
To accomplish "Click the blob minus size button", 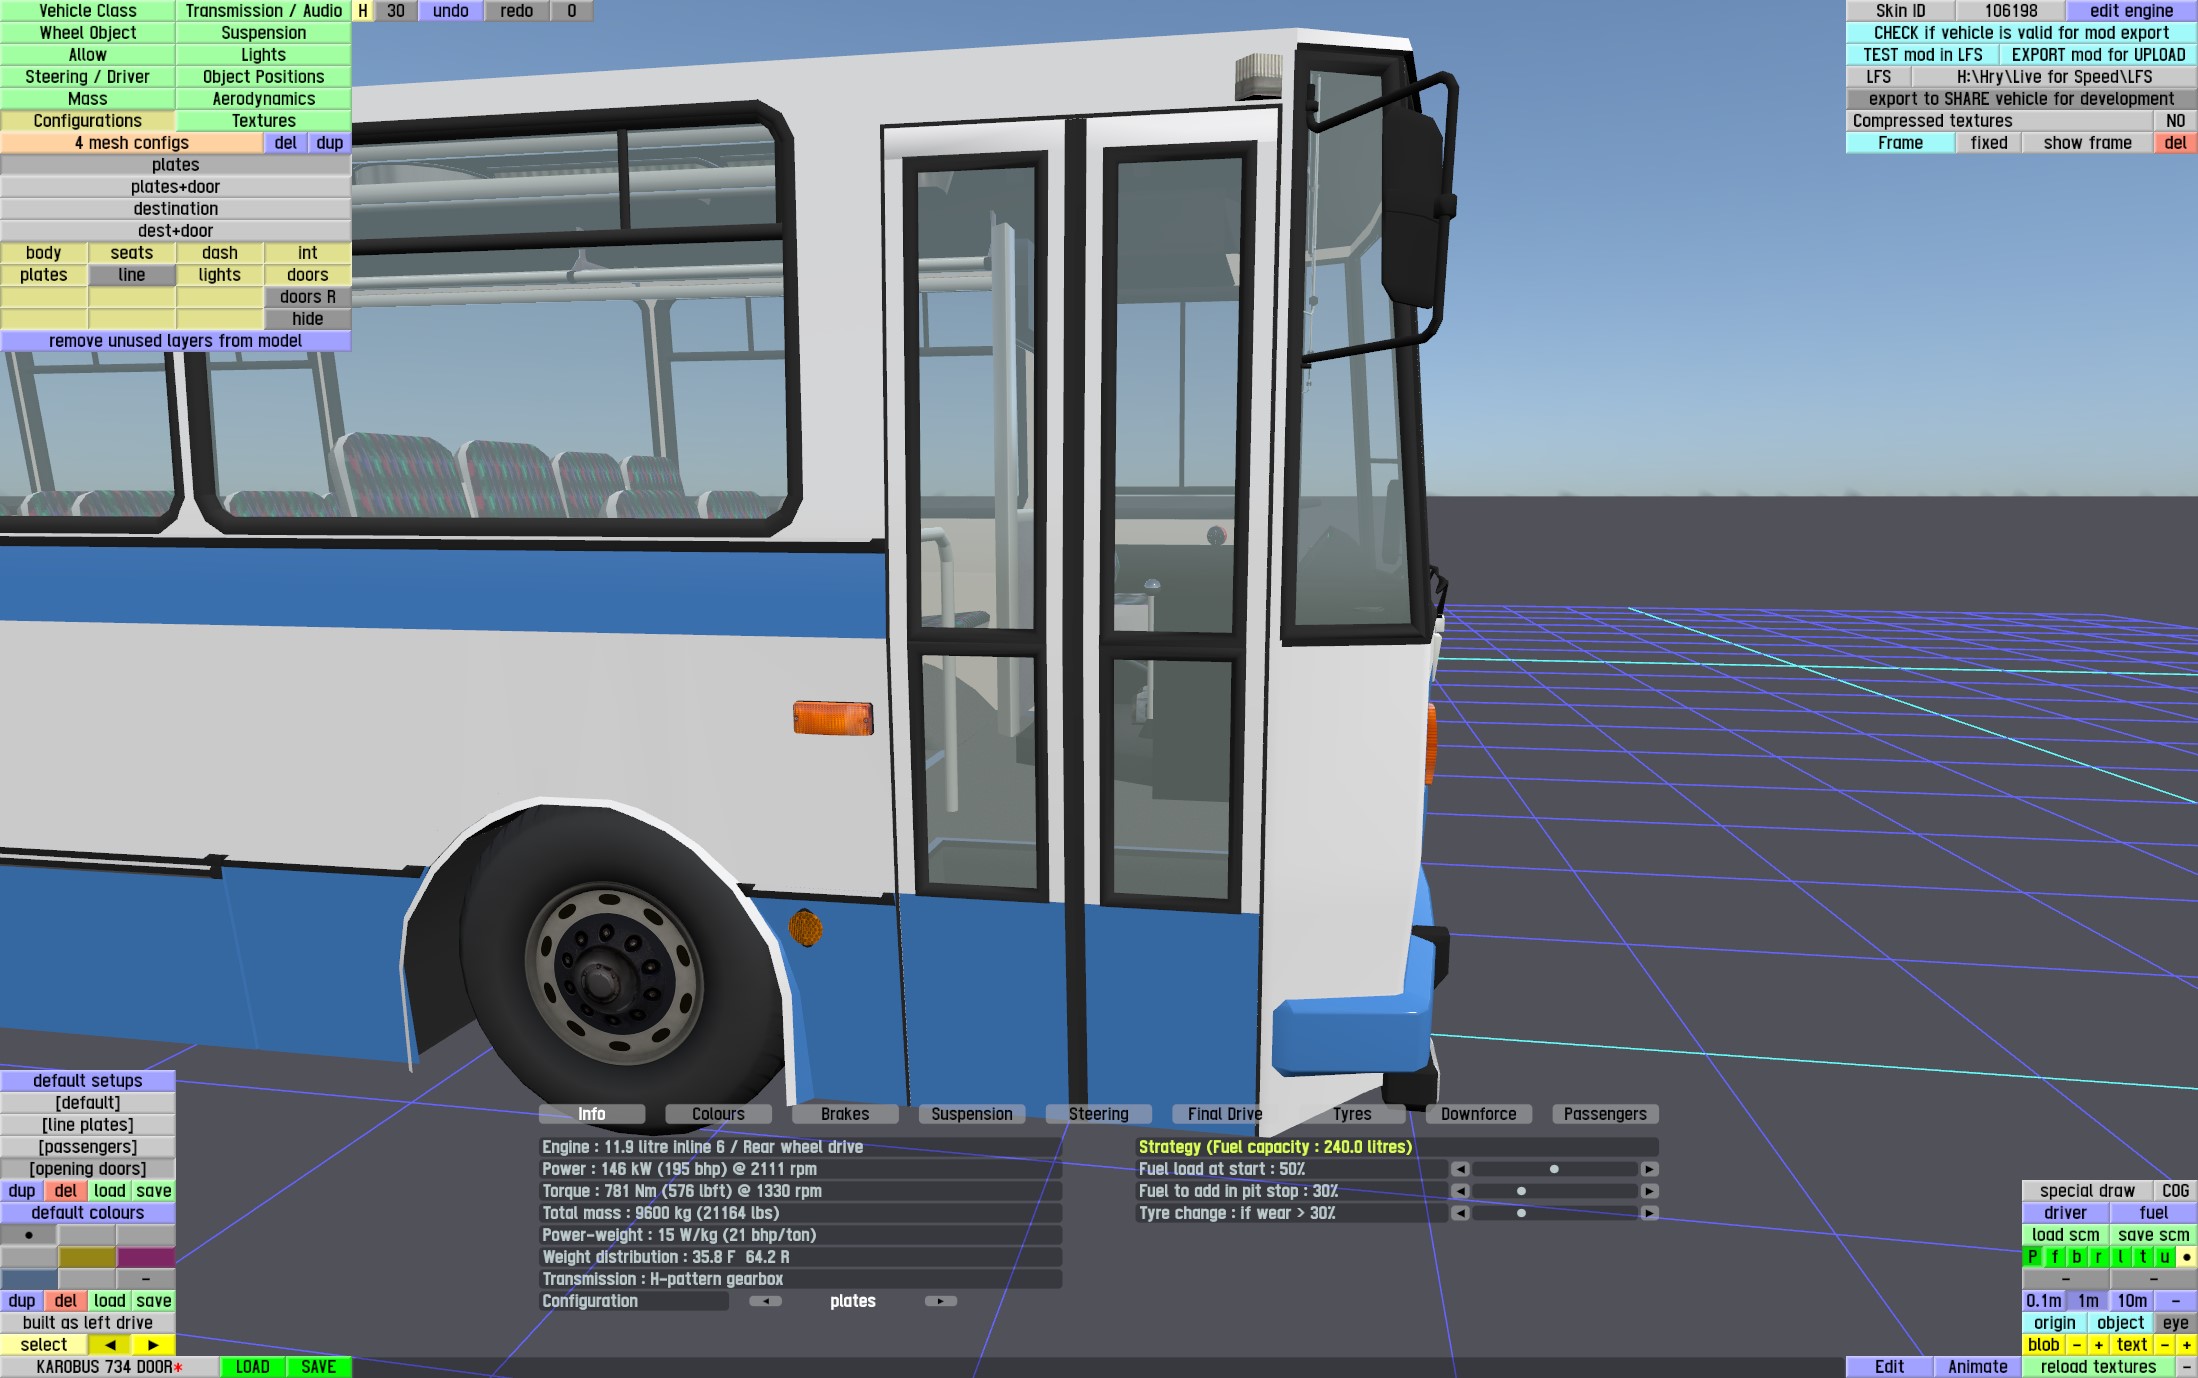I will tap(2076, 1345).
